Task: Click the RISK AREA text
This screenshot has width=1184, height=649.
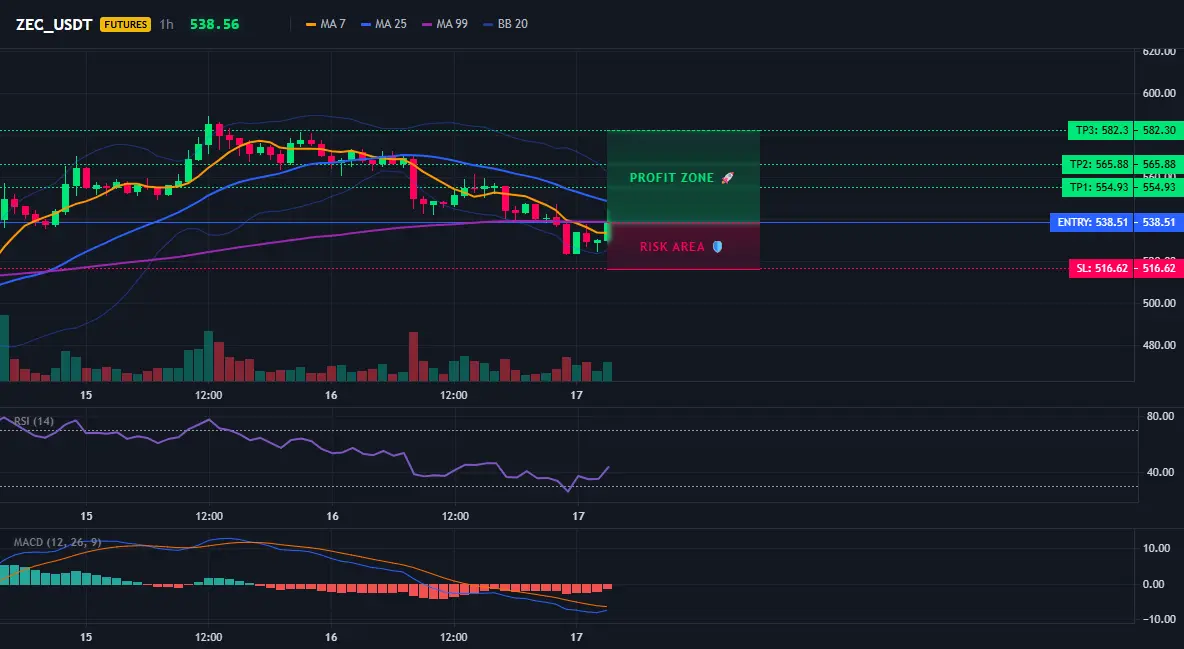Action: 672,247
